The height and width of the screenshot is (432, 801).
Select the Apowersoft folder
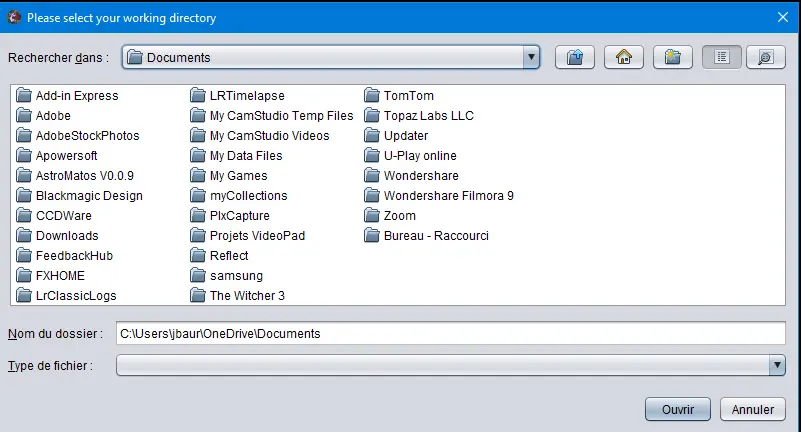[x=57, y=155]
